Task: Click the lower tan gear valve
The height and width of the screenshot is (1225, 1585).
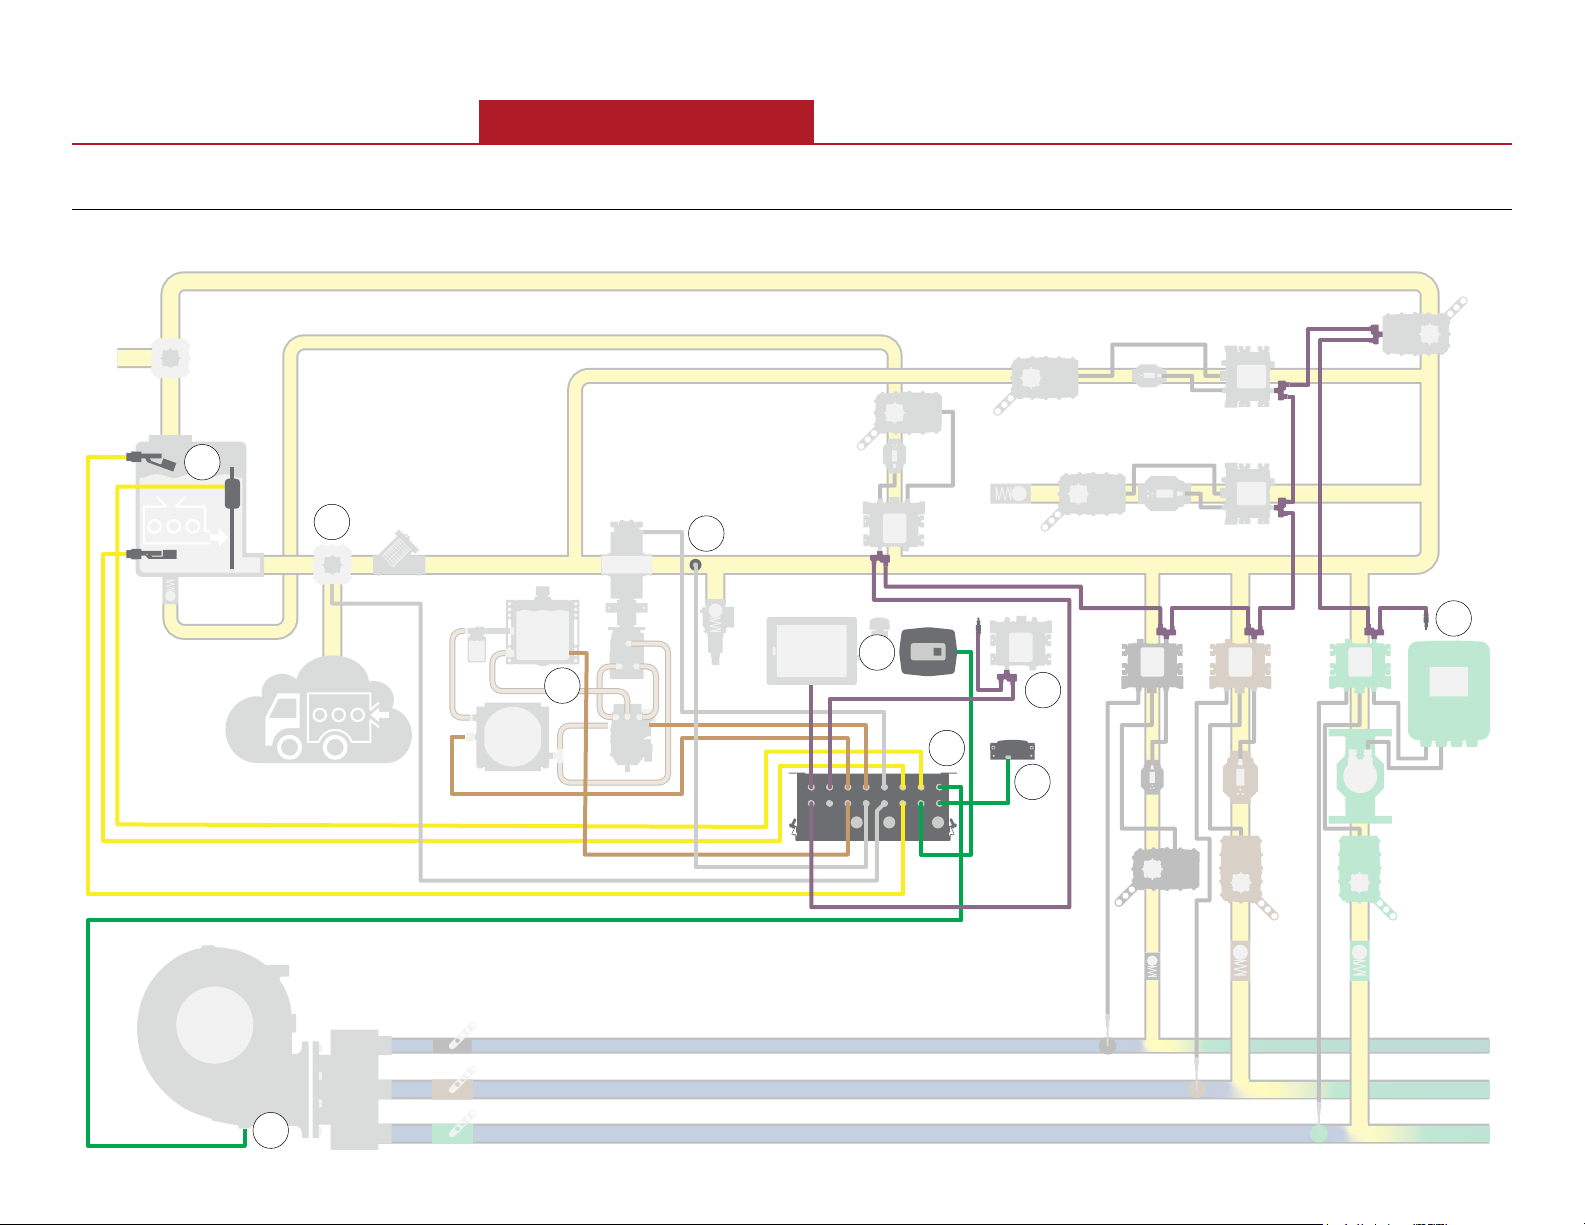Action: point(1241,869)
